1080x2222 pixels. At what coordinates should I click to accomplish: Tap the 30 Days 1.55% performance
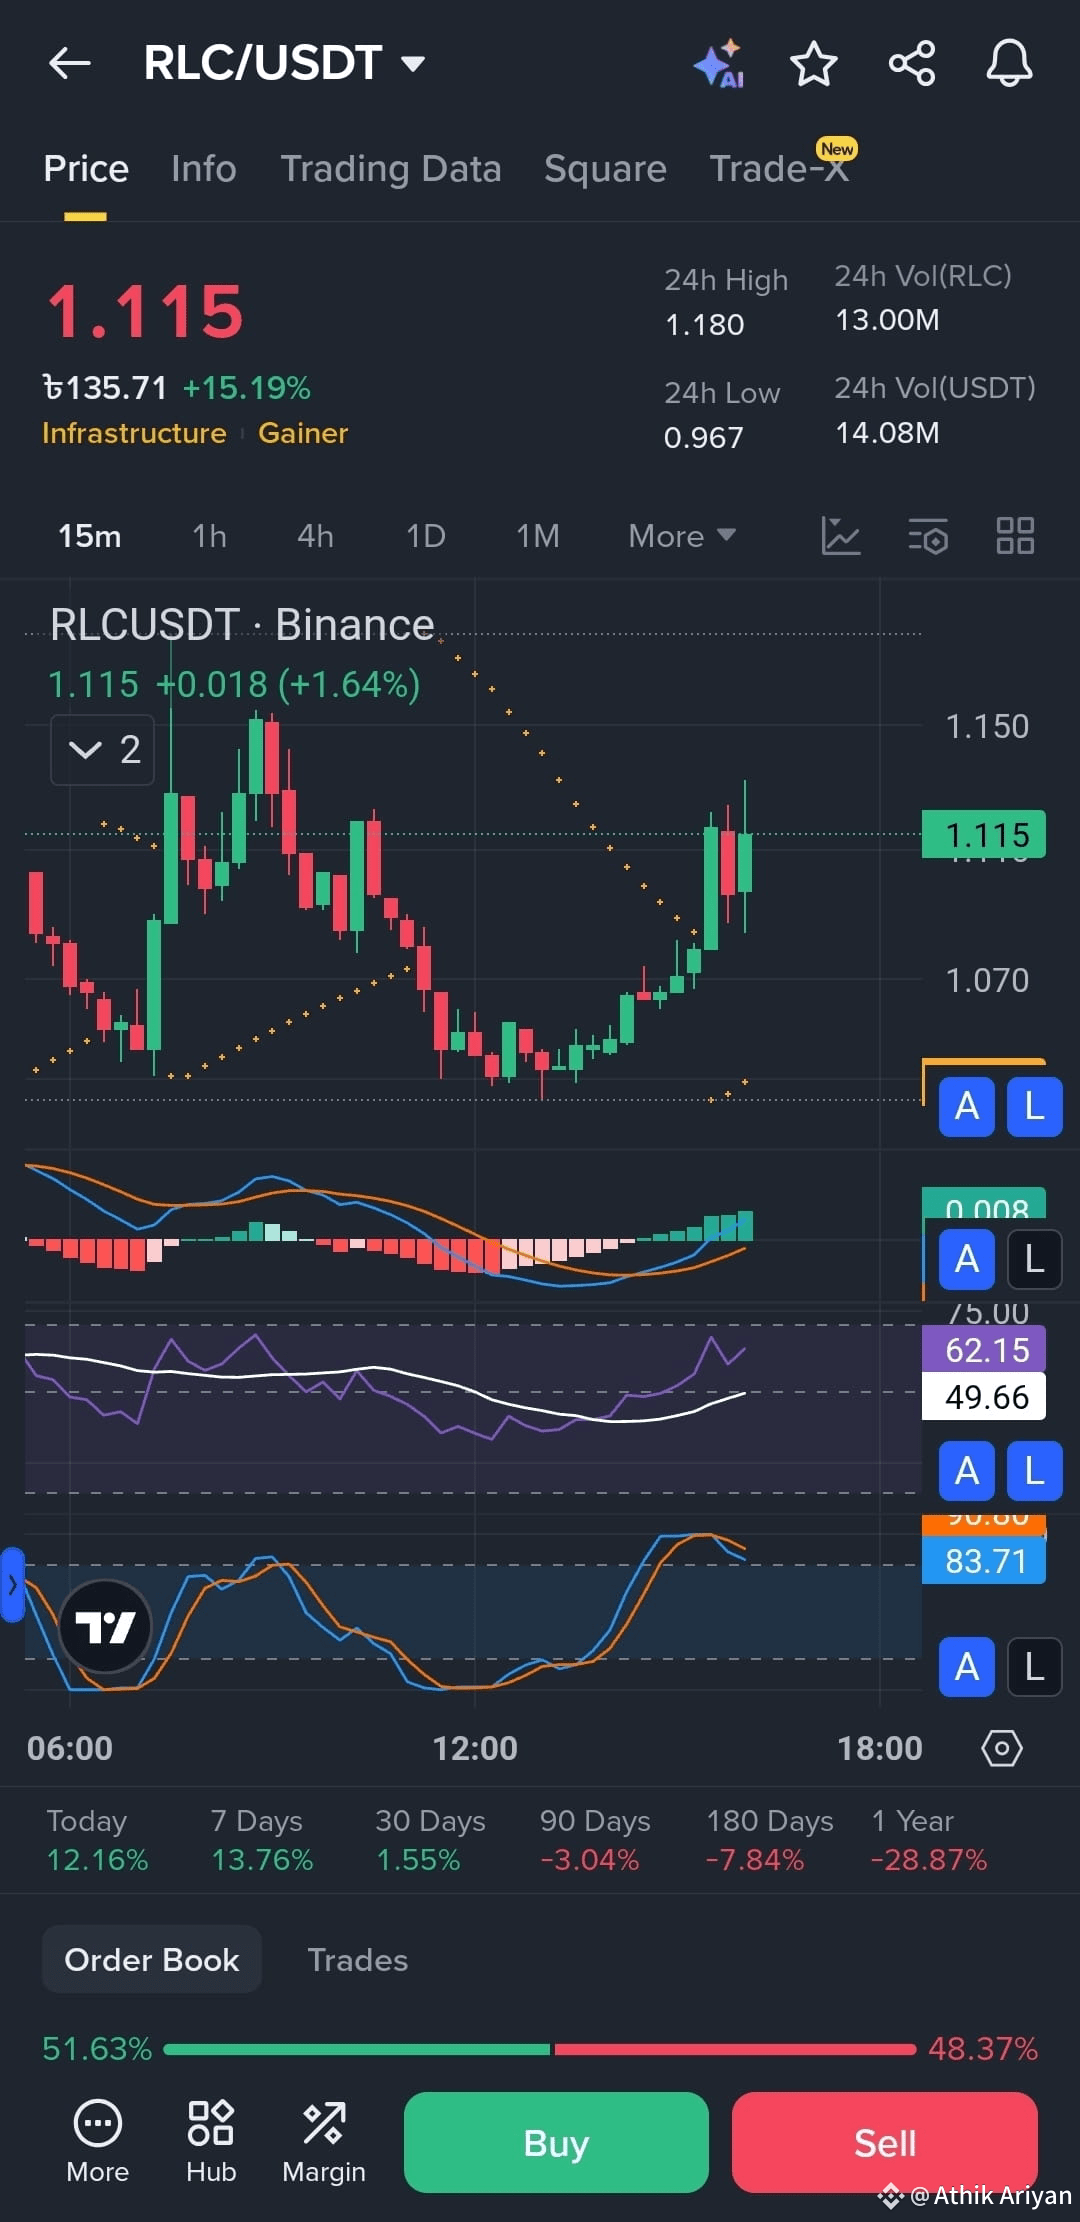tap(430, 1840)
